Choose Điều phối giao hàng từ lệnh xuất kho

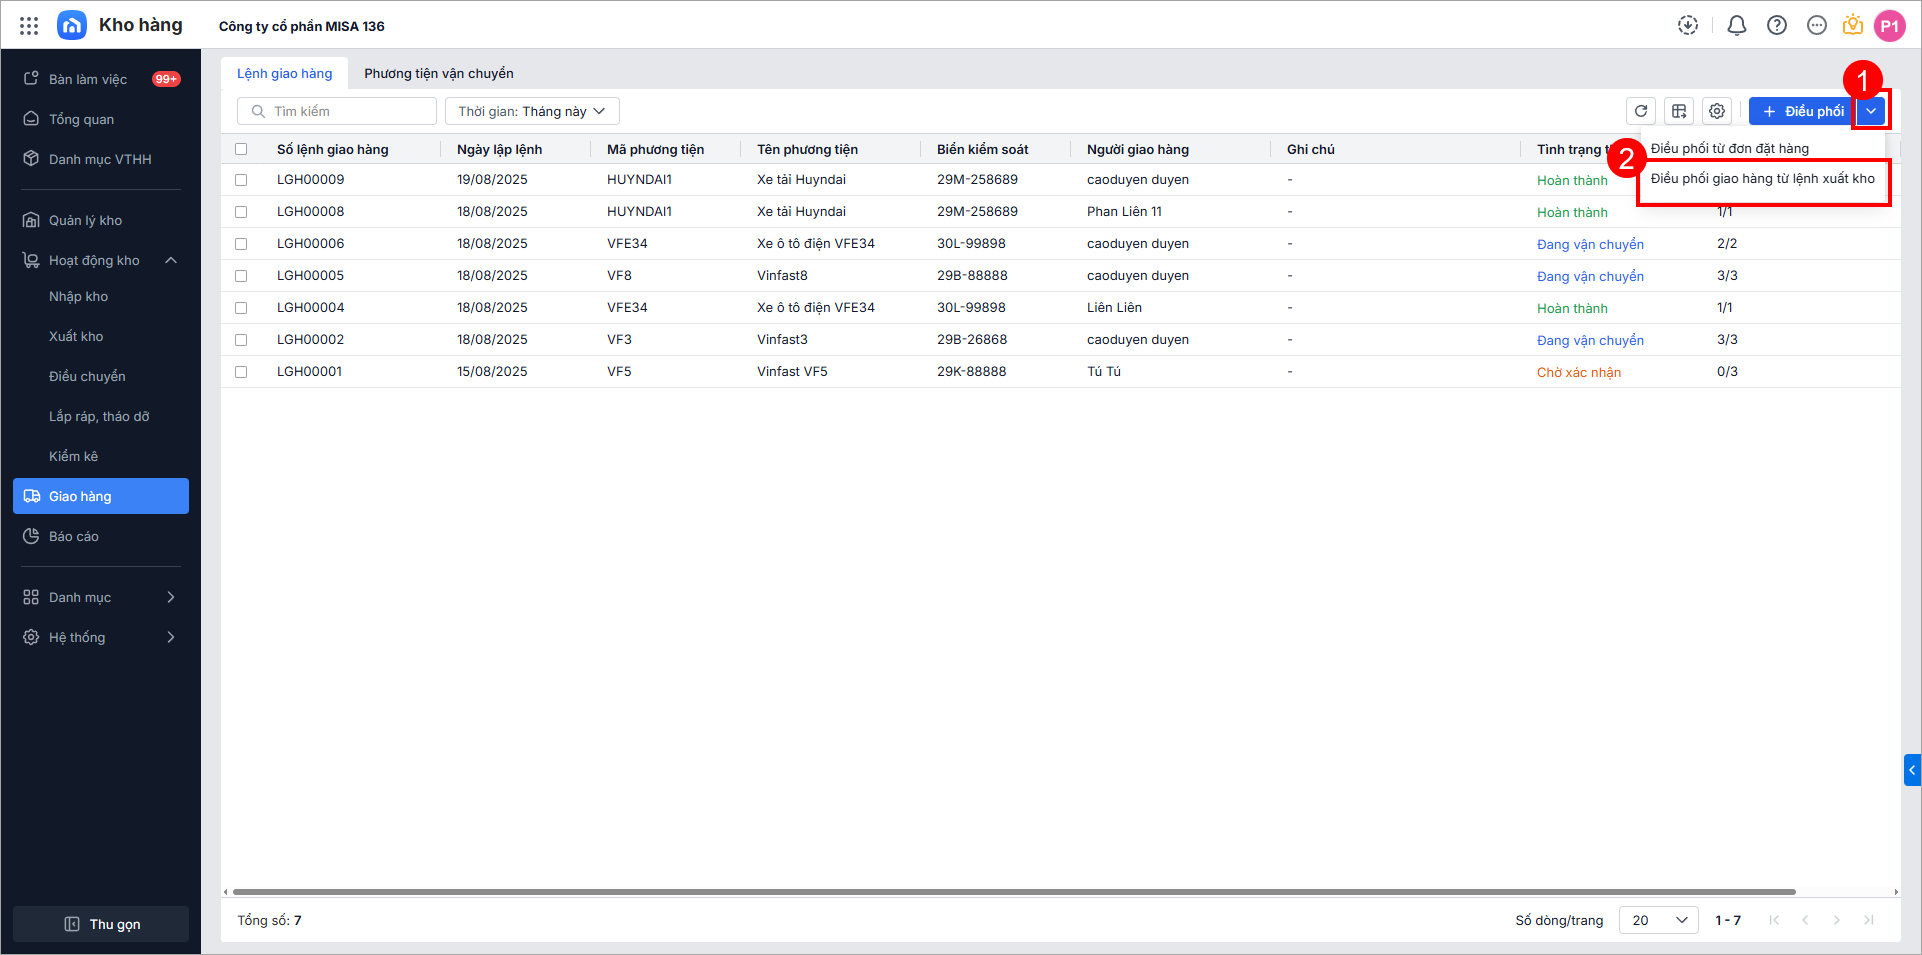[x=1763, y=179]
